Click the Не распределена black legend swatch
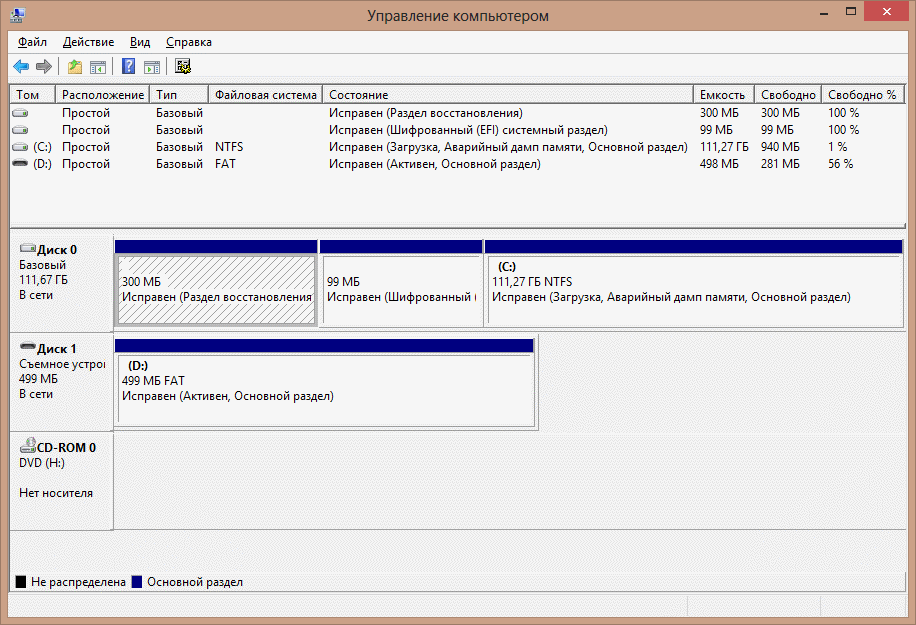 [x=20, y=582]
